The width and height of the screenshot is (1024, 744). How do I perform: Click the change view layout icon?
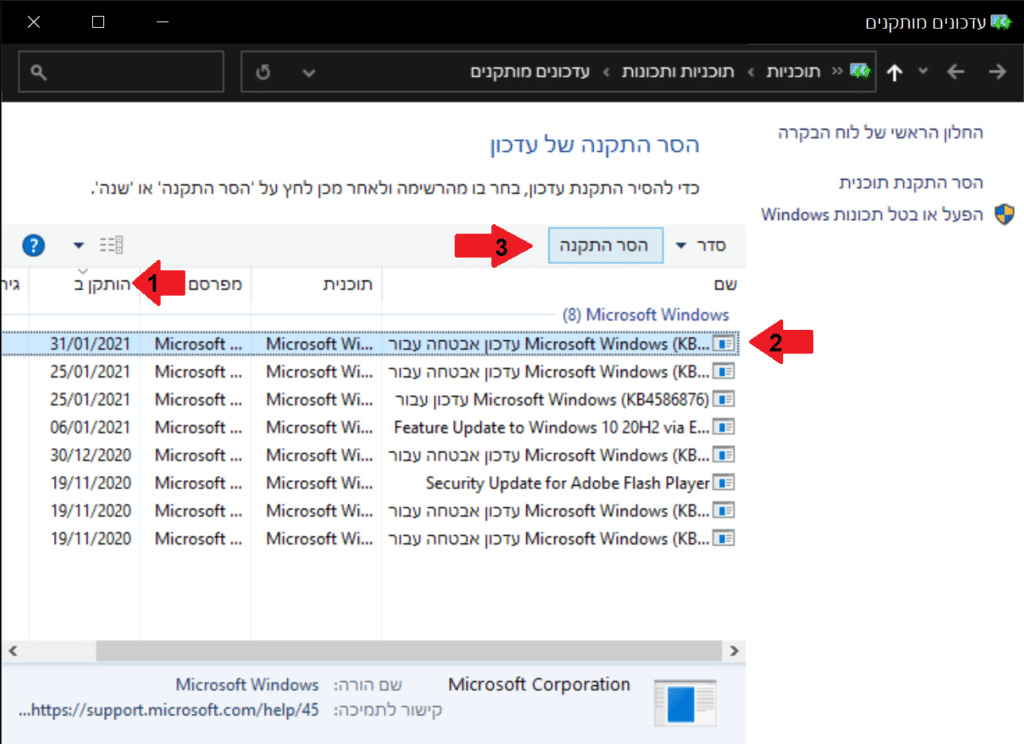(x=110, y=245)
